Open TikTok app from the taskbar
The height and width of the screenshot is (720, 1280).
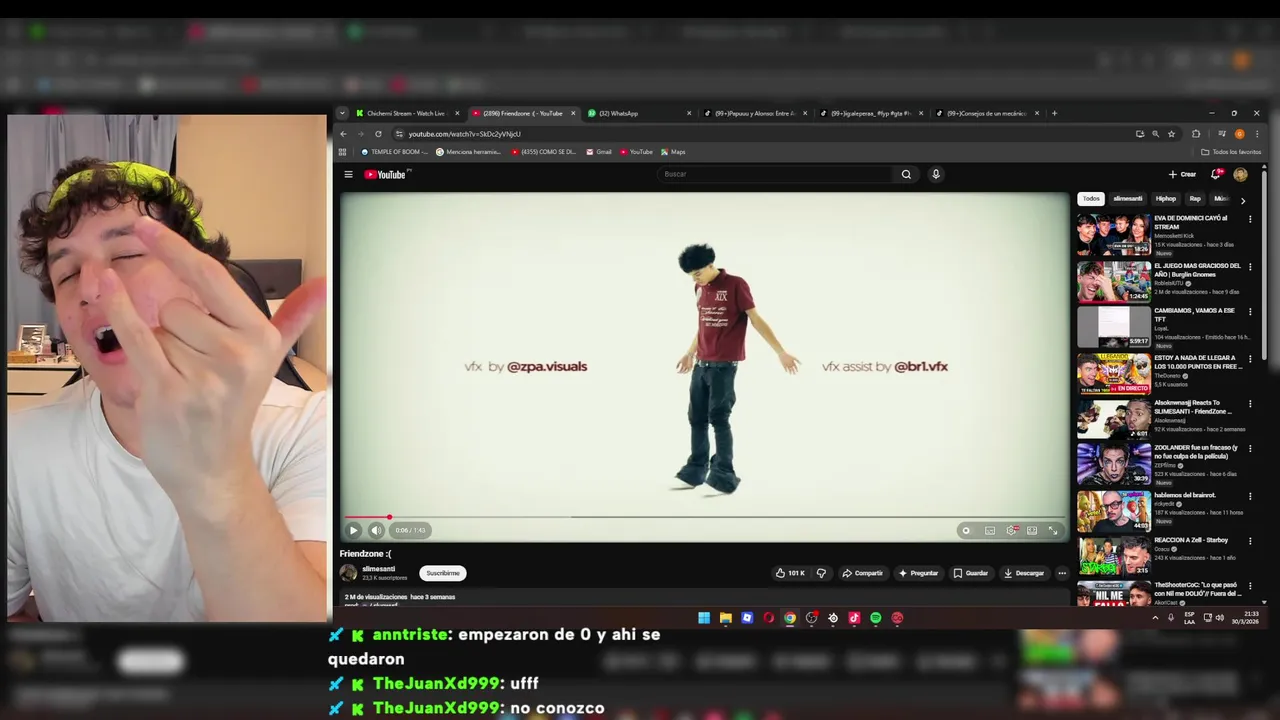(854, 618)
